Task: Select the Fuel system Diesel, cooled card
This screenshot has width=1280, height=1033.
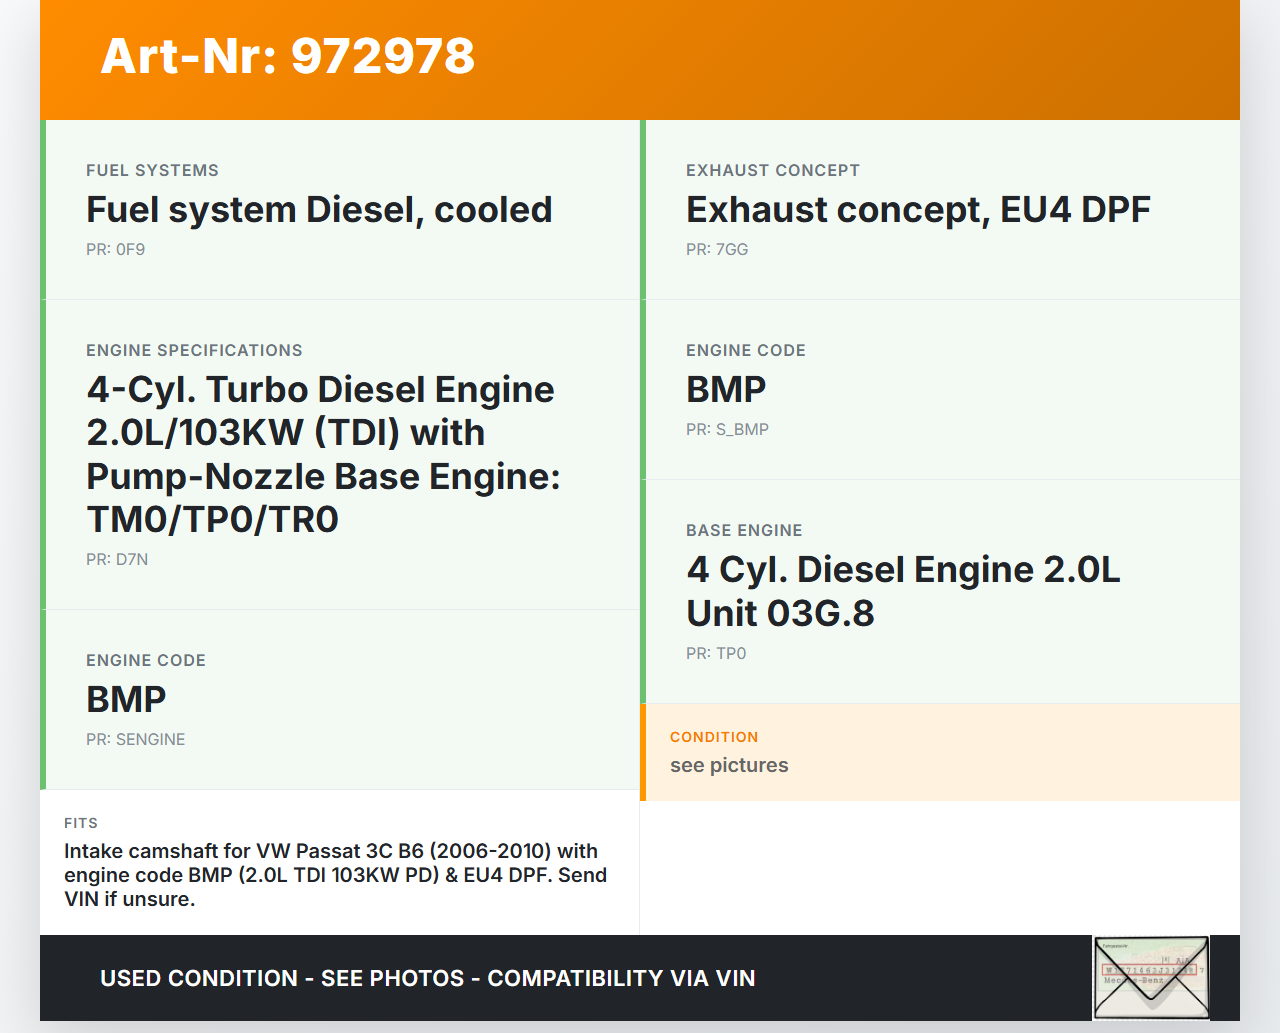Action: (340, 210)
